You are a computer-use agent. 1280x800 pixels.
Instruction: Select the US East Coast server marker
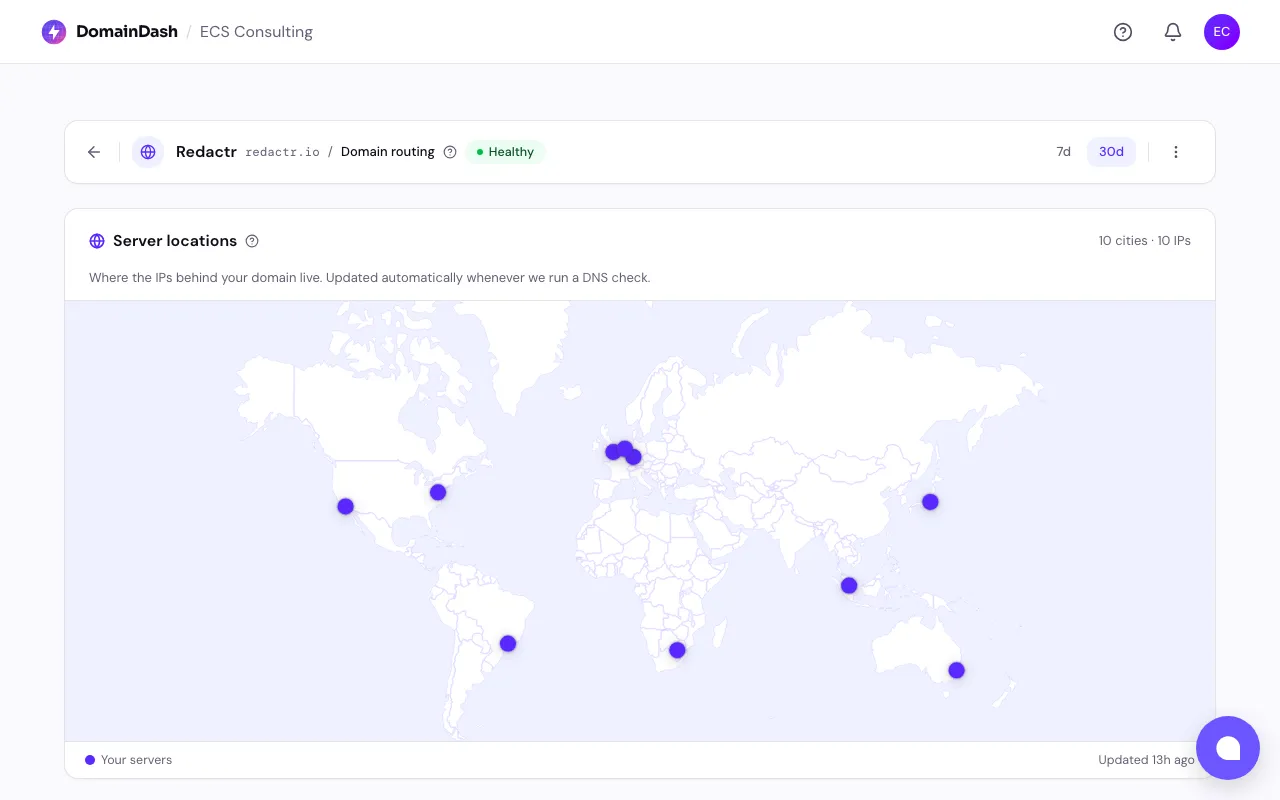(x=438, y=492)
